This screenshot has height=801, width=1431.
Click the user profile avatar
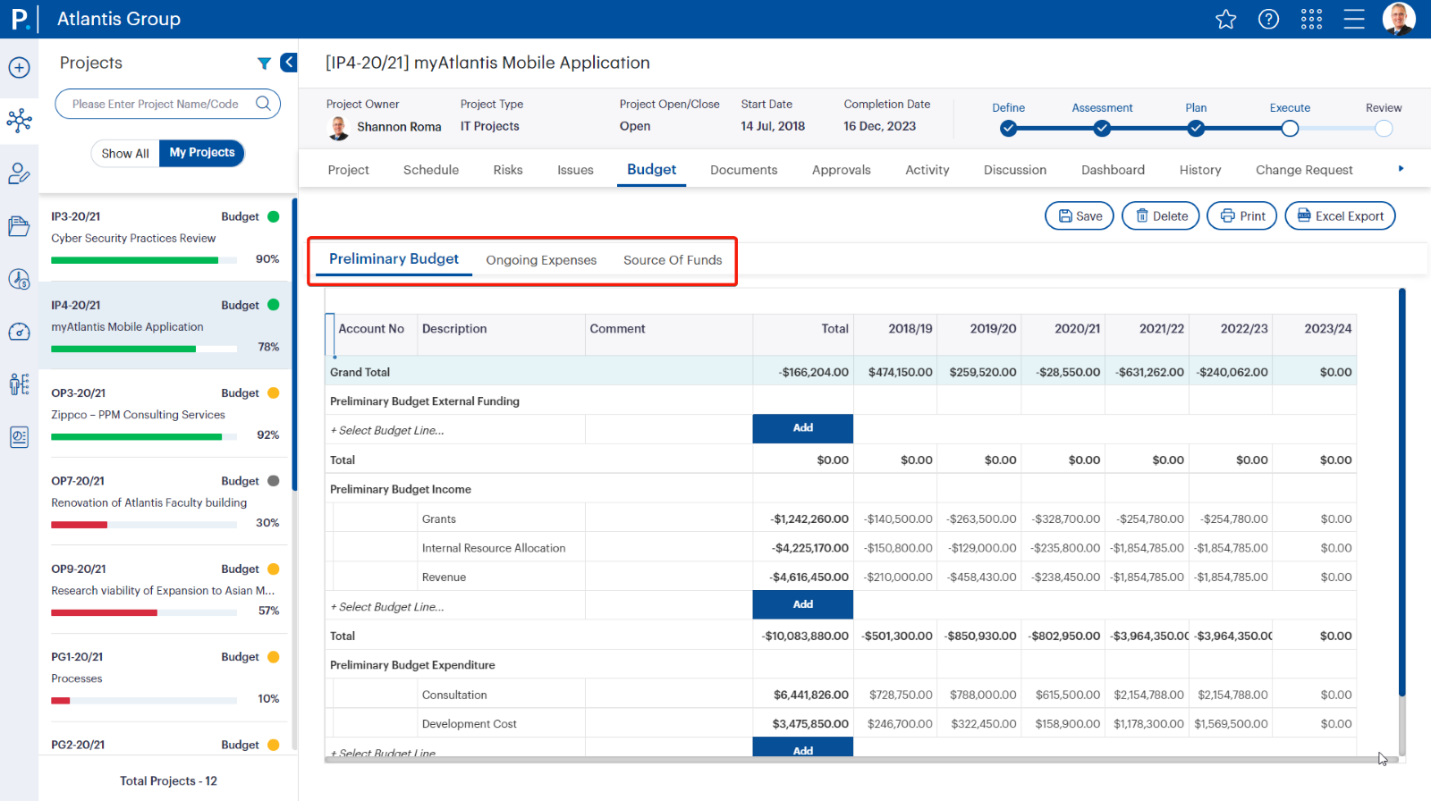tap(1399, 19)
